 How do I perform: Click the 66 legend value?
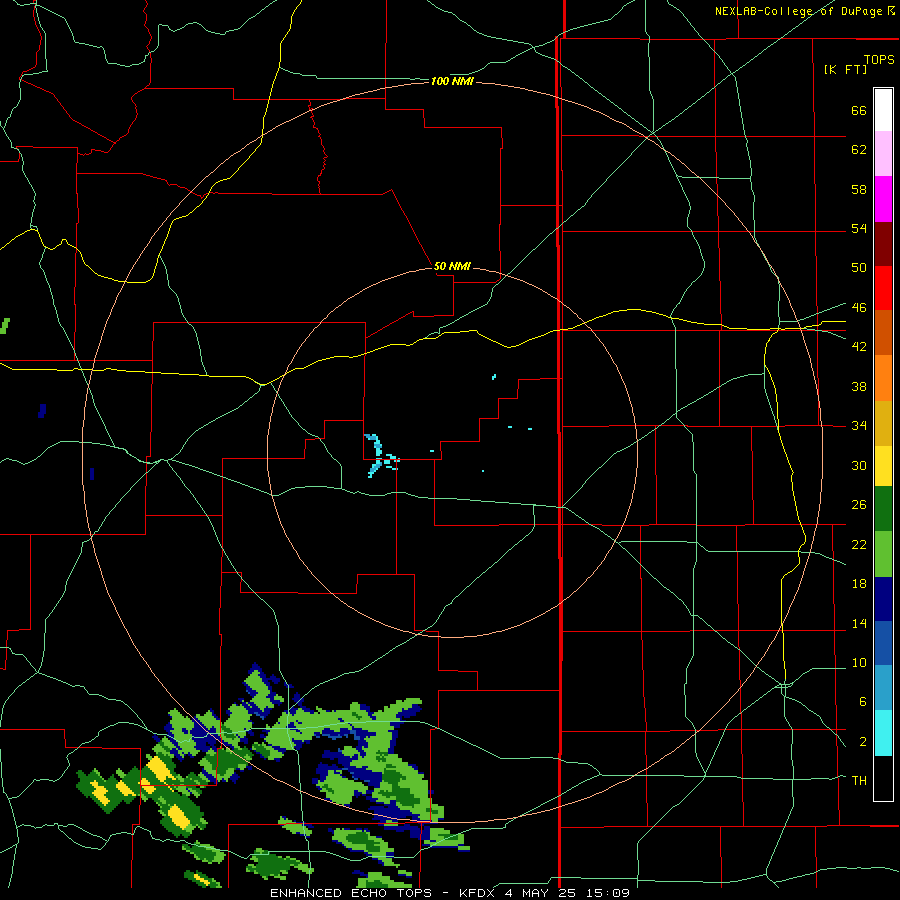[859, 110]
